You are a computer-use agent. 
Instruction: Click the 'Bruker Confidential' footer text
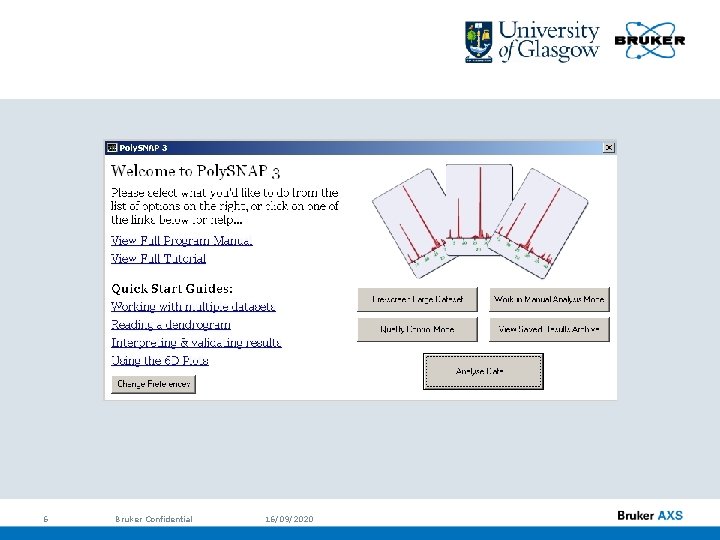[x=153, y=519]
